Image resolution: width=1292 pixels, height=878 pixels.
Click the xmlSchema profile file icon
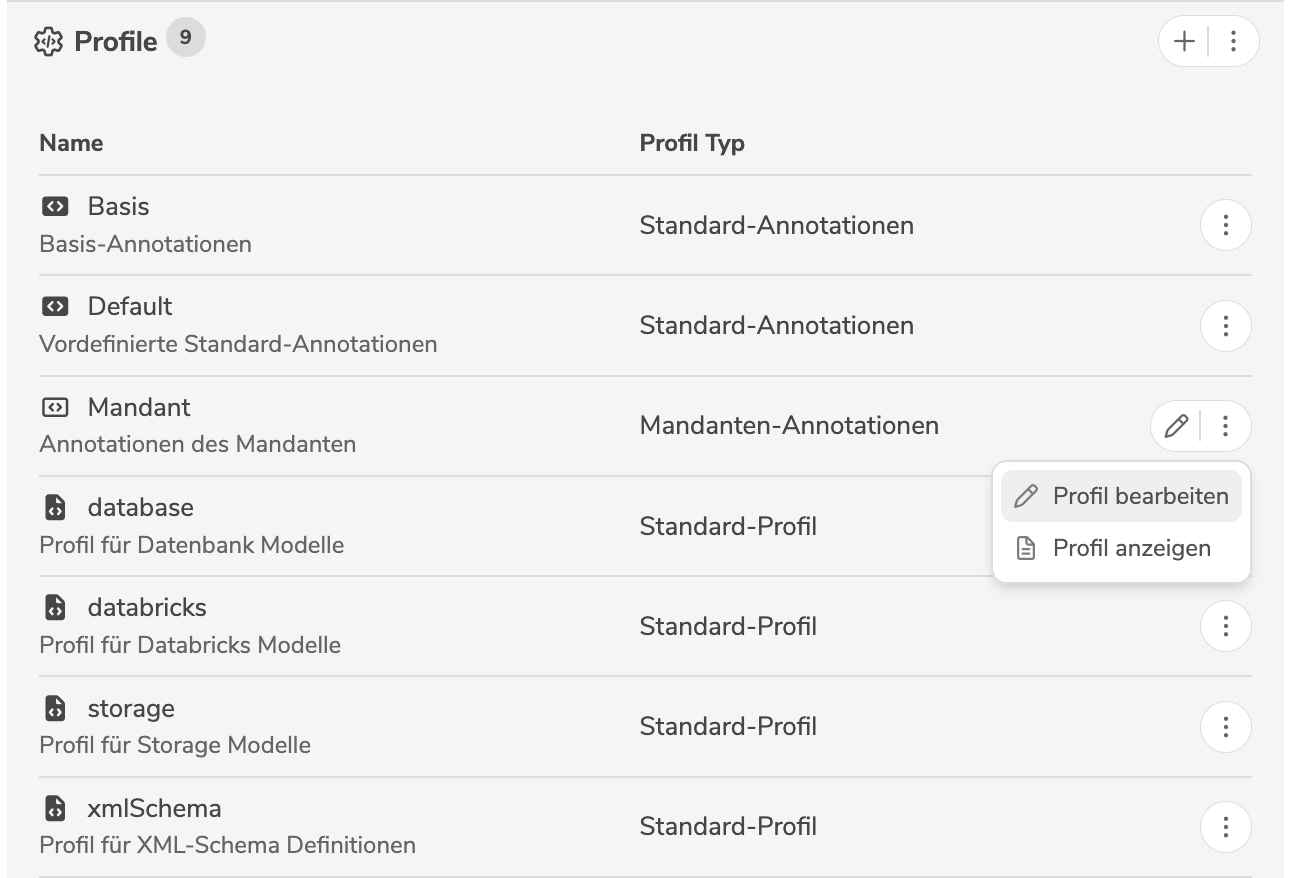click(55, 809)
